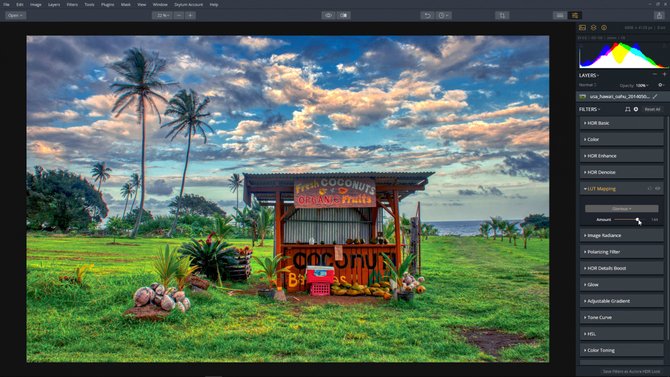Viewport: 670px width, 377px height.
Task: Expand the Polarizing Filter section
Action: 622,252
